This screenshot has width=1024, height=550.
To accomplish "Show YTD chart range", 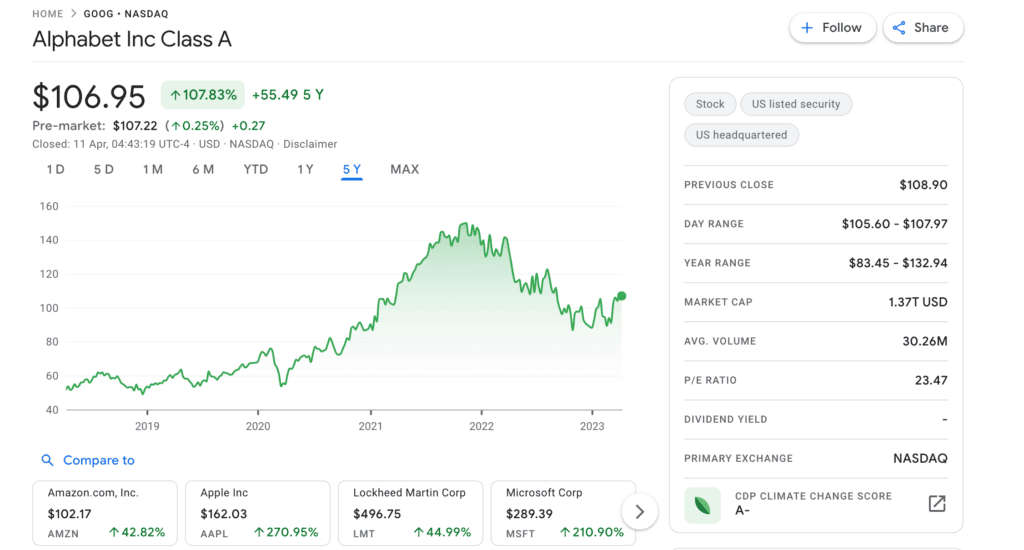I will 256,169.
